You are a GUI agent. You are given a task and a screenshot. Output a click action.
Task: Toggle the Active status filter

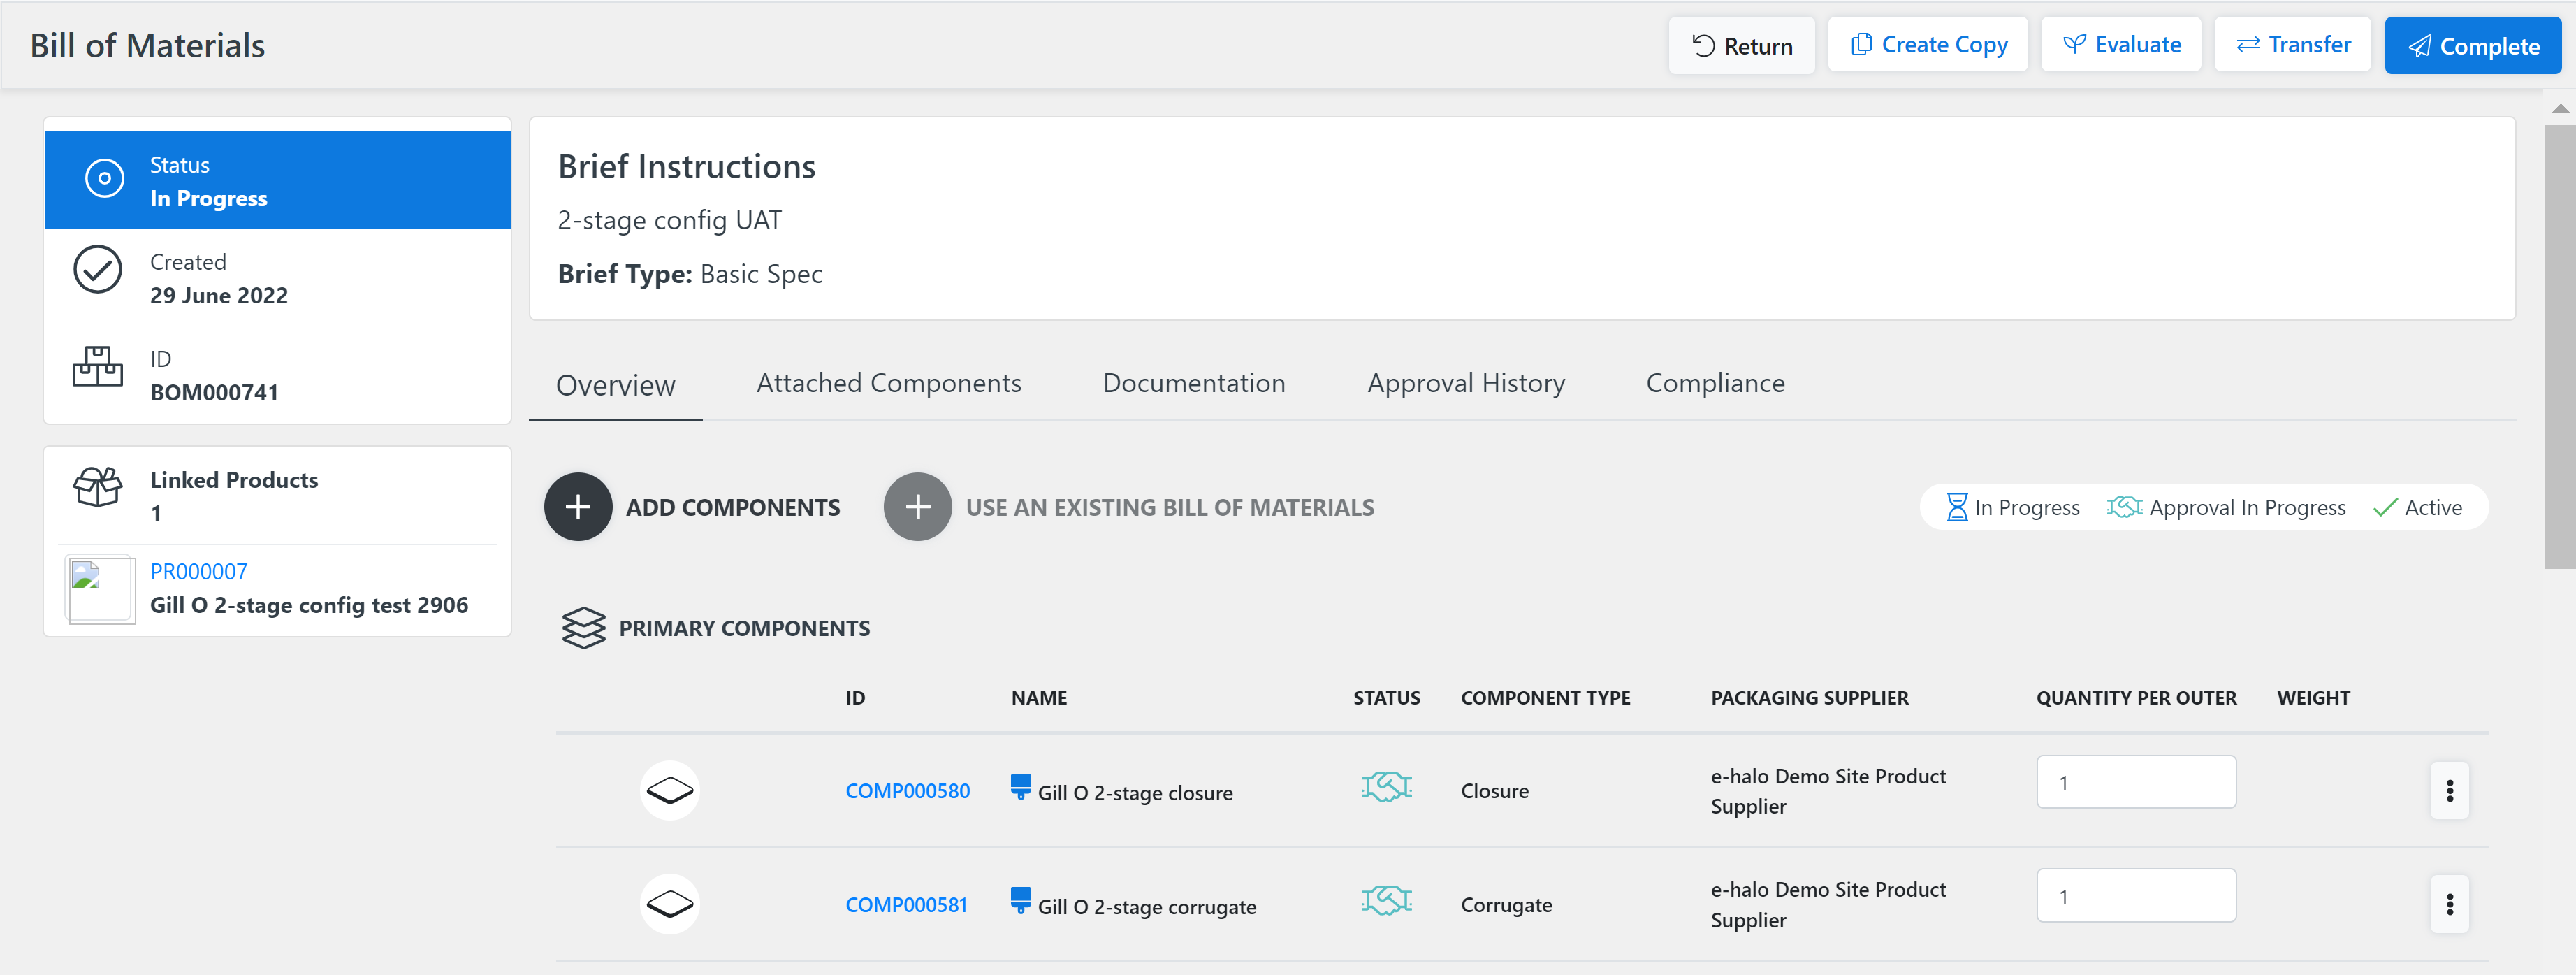point(2418,507)
